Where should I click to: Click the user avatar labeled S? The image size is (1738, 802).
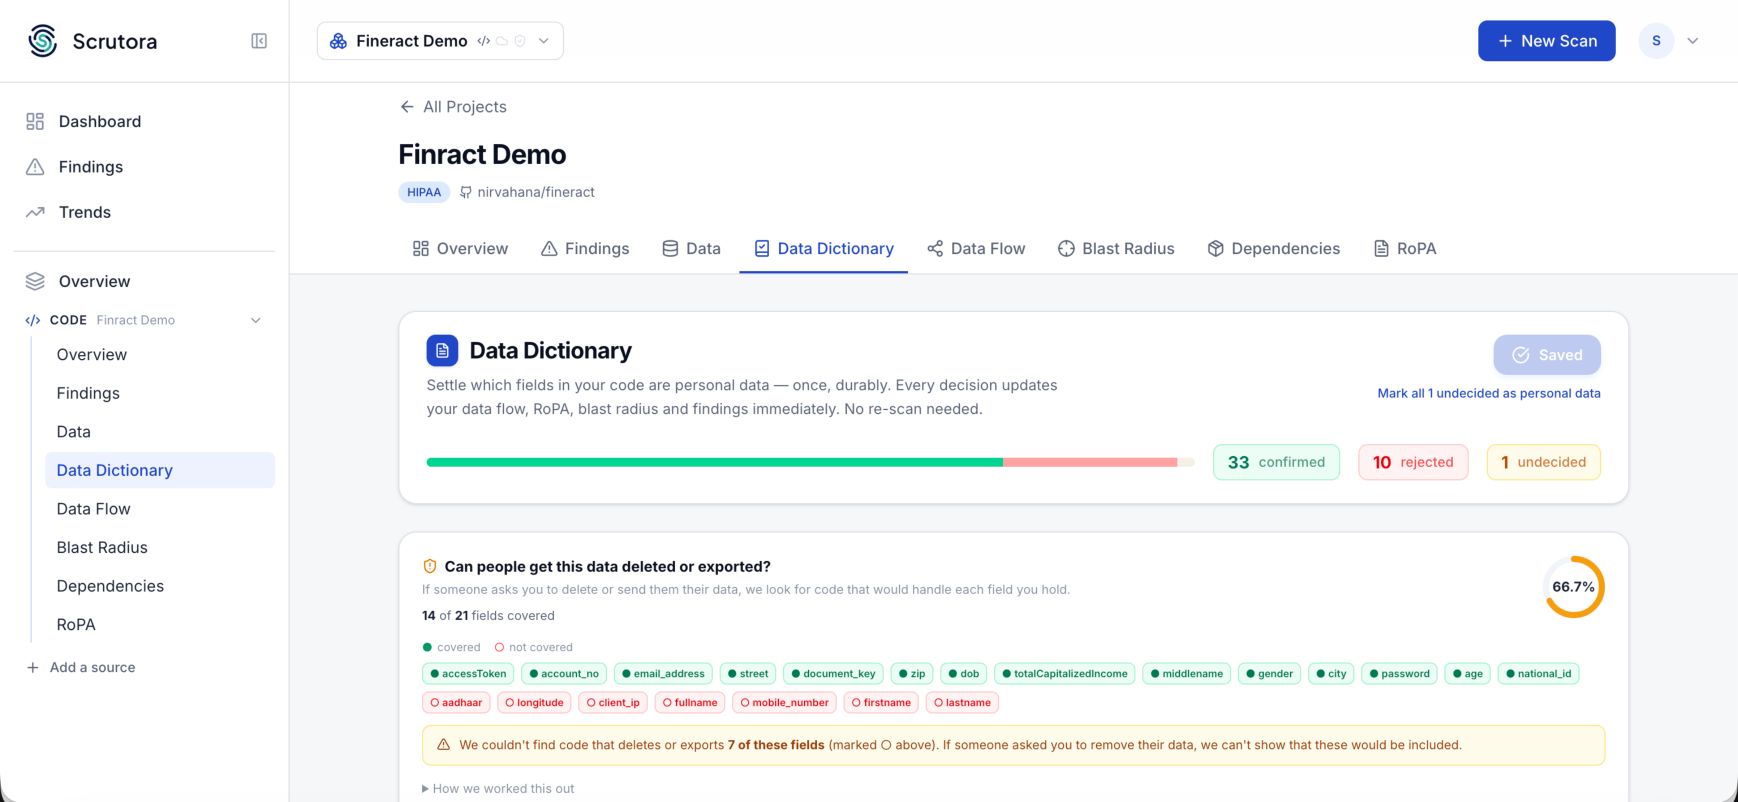pyautogui.click(x=1656, y=41)
